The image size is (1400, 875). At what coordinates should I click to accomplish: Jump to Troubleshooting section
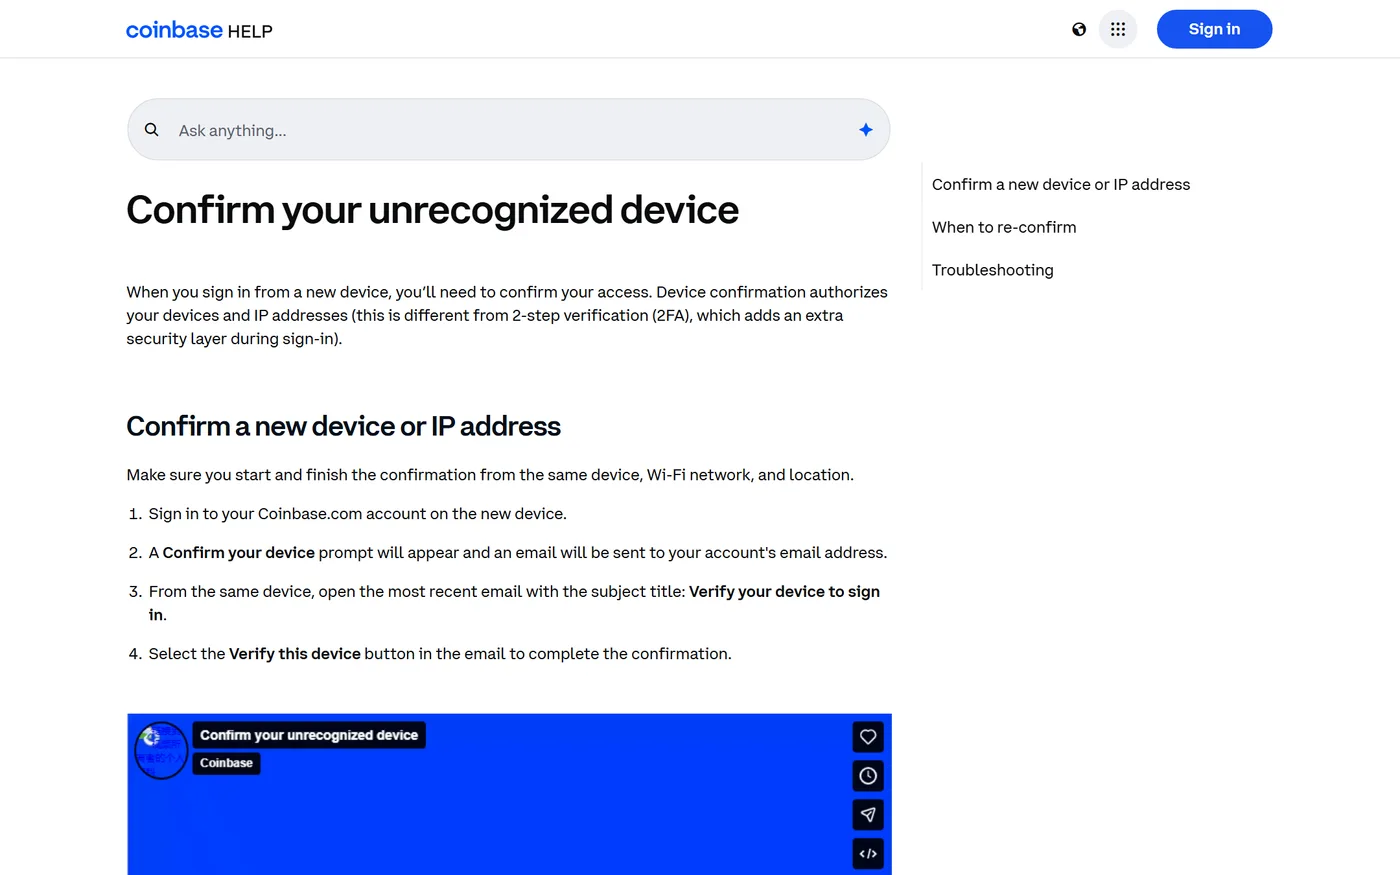click(993, 270)
